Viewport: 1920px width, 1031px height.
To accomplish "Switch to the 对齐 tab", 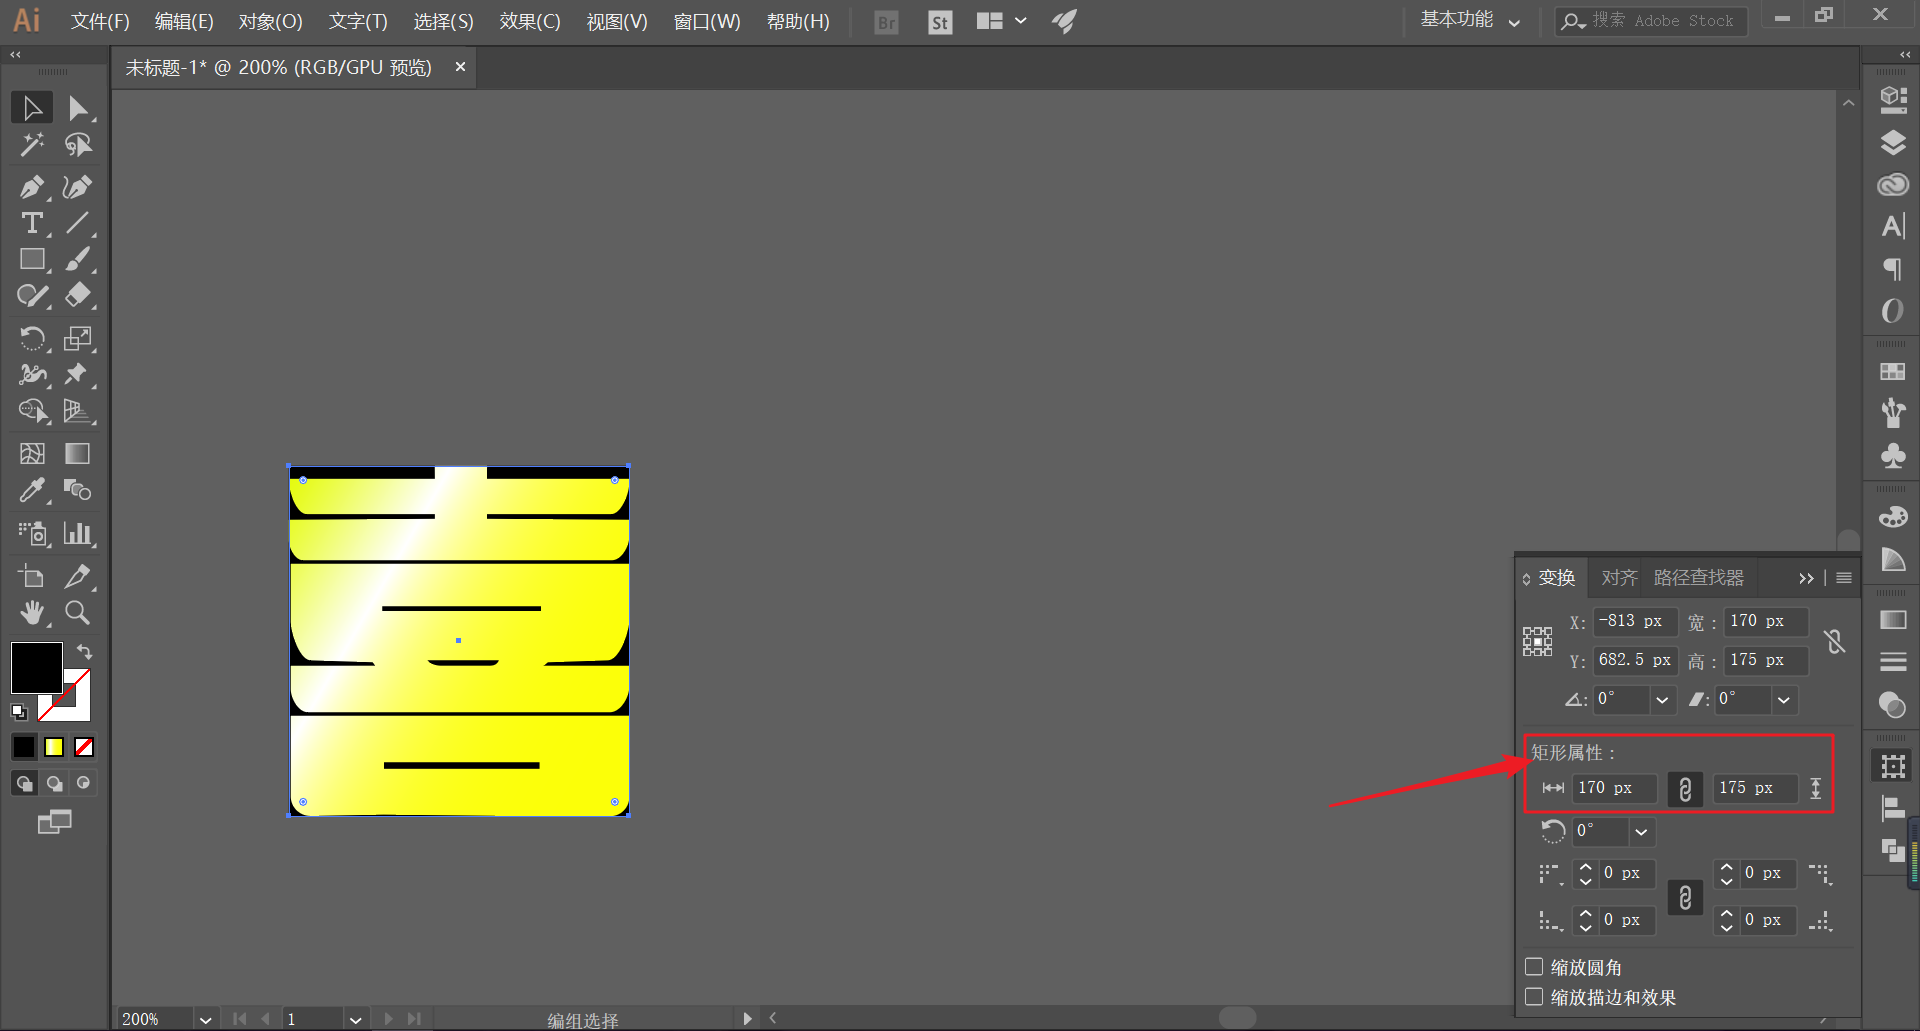I will (x=1619, y=578).
